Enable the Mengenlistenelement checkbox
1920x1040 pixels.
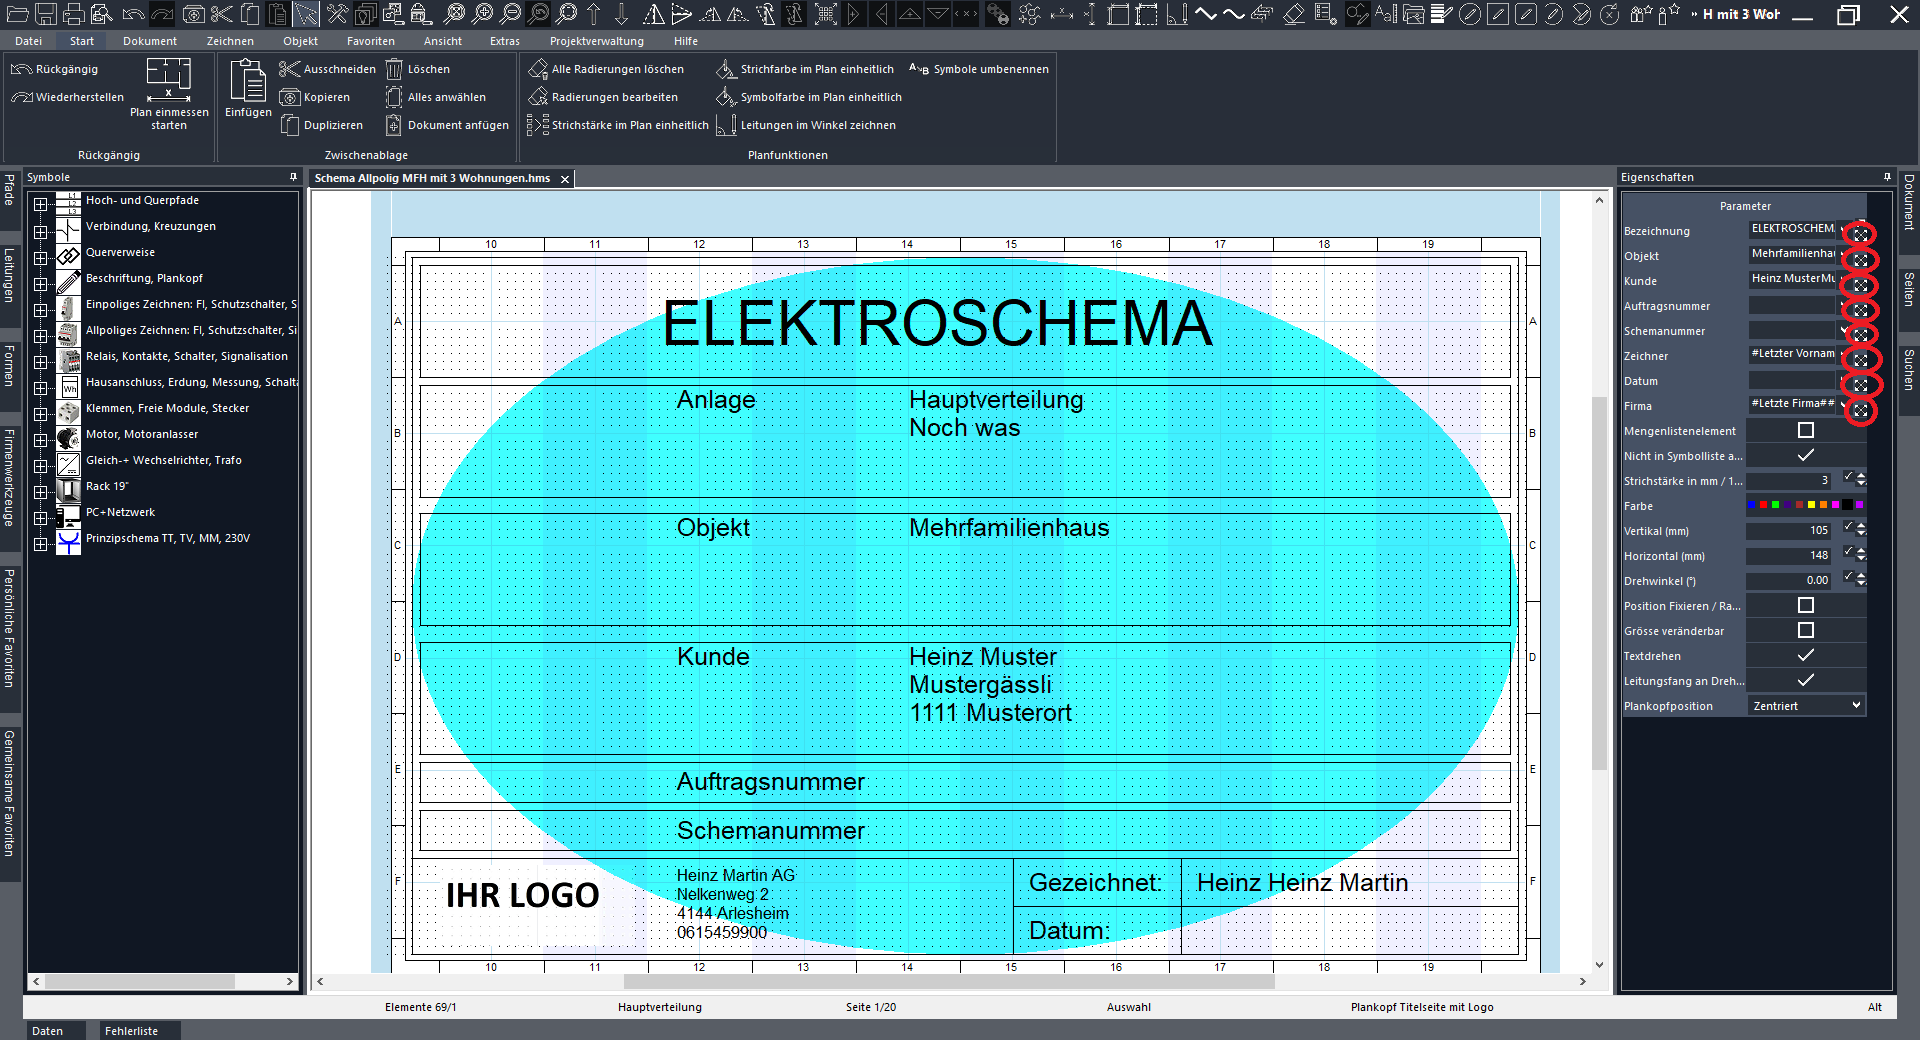tap(1805, 430)
